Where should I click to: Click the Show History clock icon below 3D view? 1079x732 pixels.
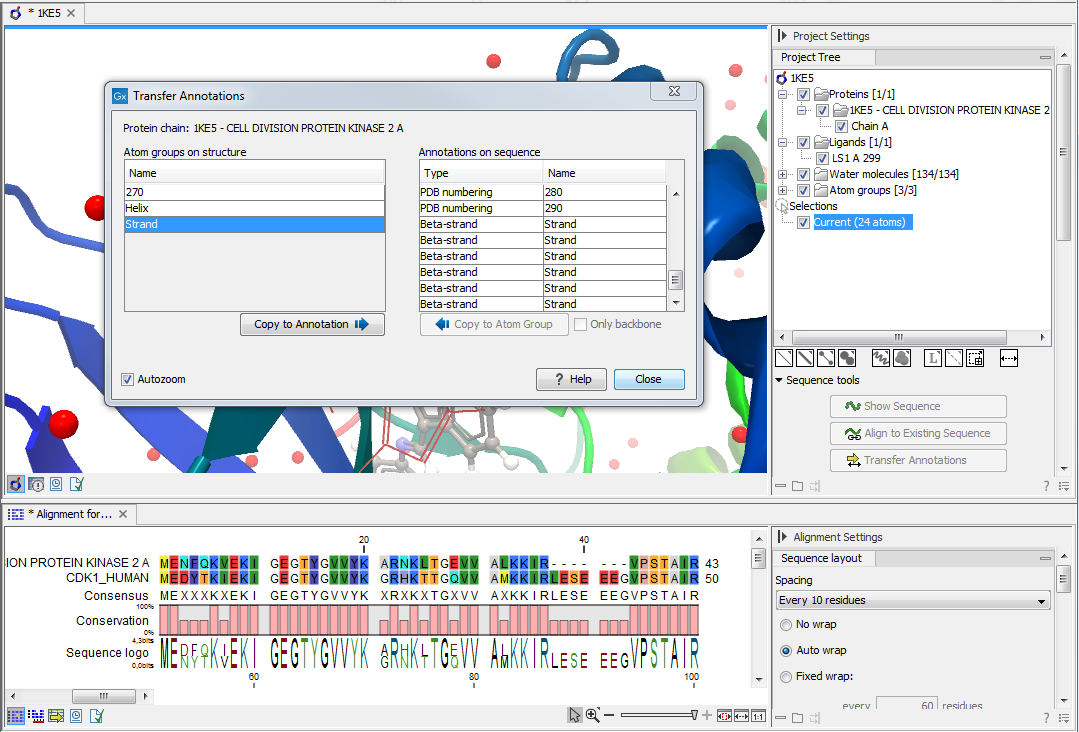(x=56, y=483)
